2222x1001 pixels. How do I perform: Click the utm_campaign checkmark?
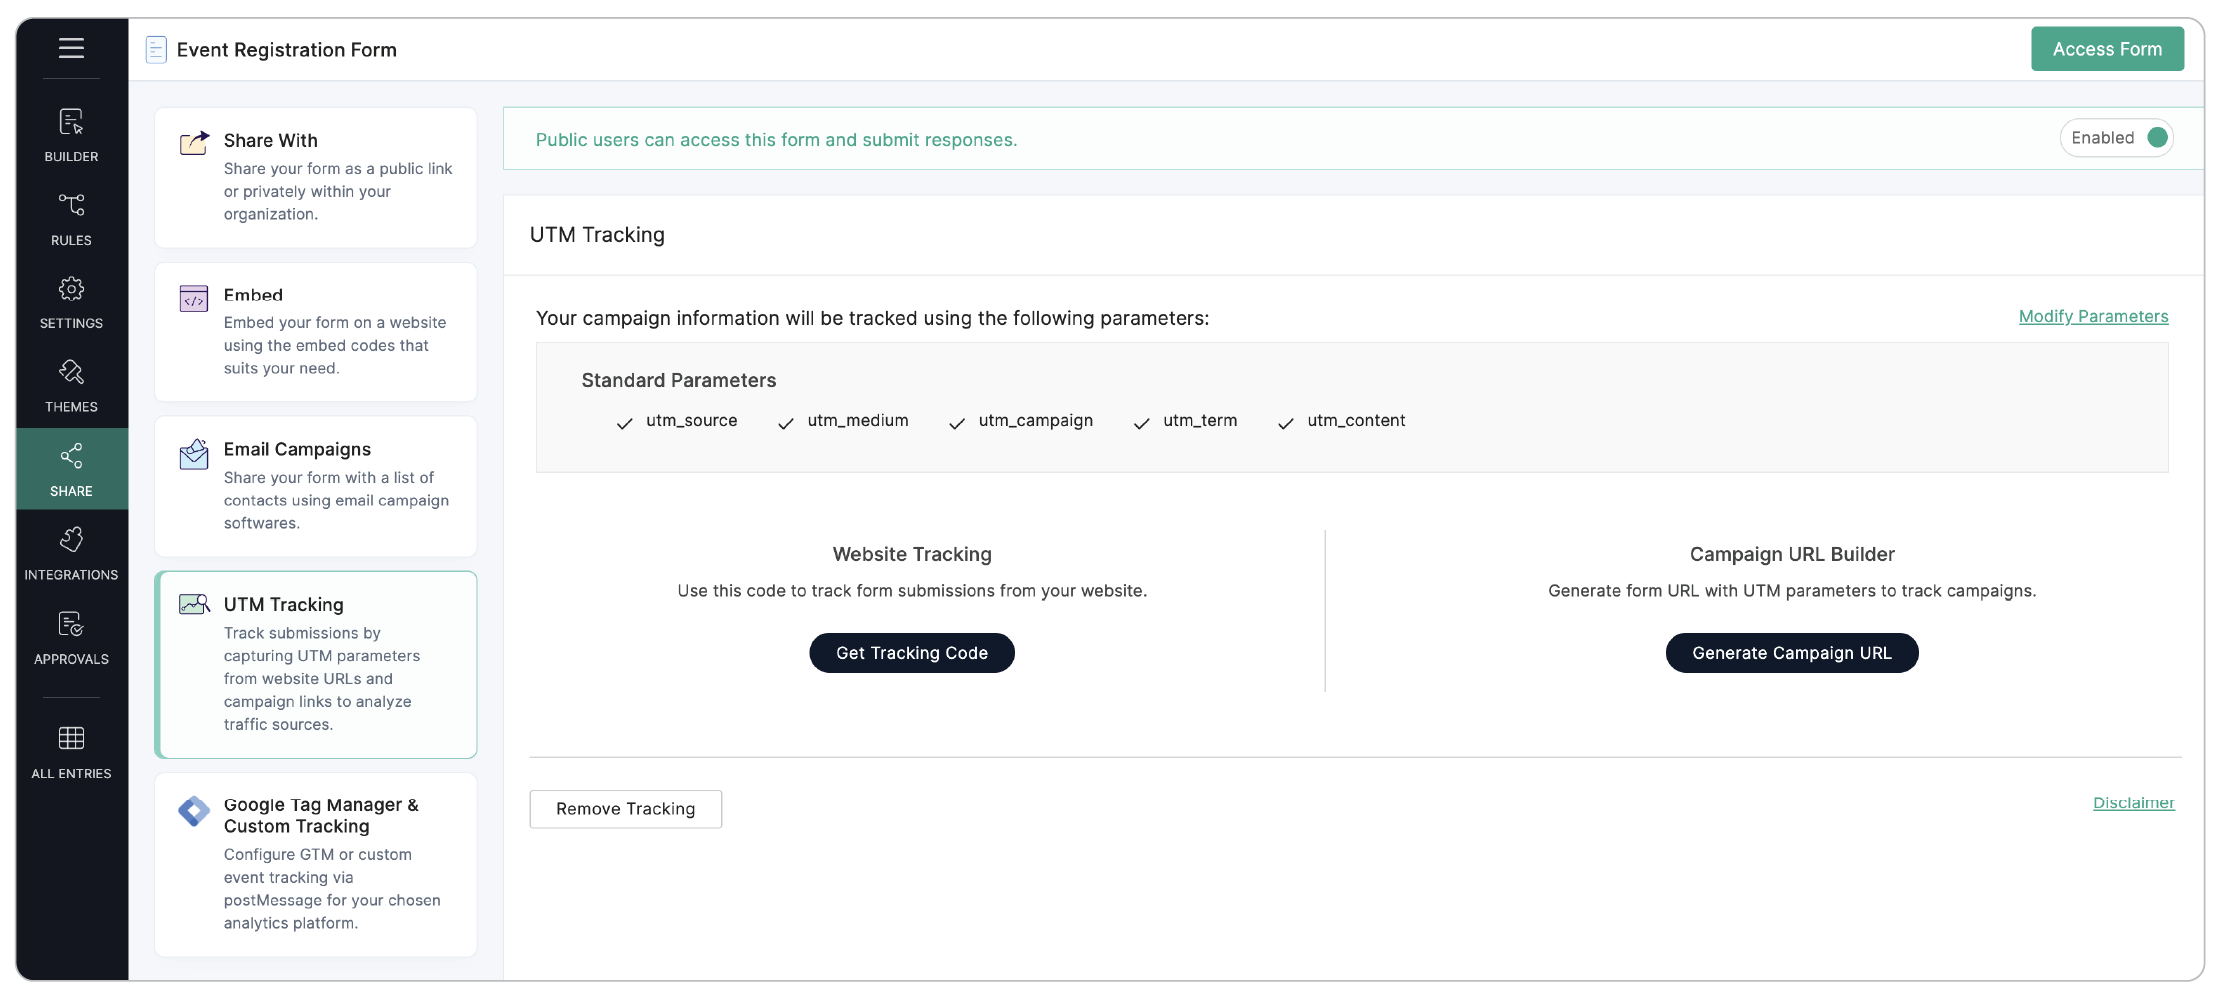[957, 424]
